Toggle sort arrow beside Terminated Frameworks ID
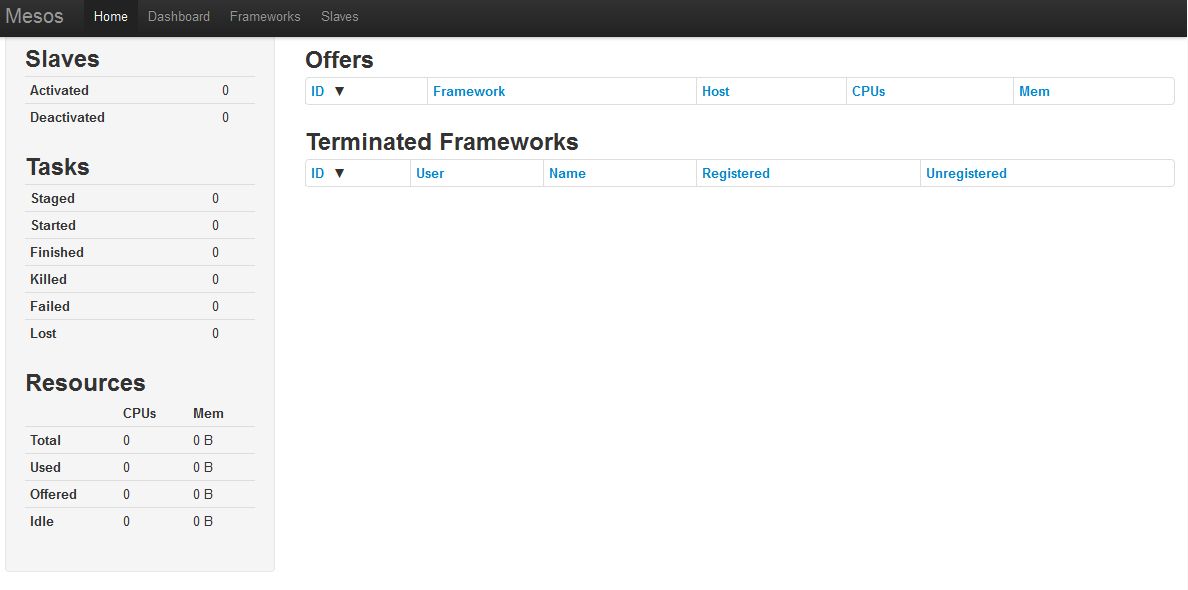 (x=339, y=173)
